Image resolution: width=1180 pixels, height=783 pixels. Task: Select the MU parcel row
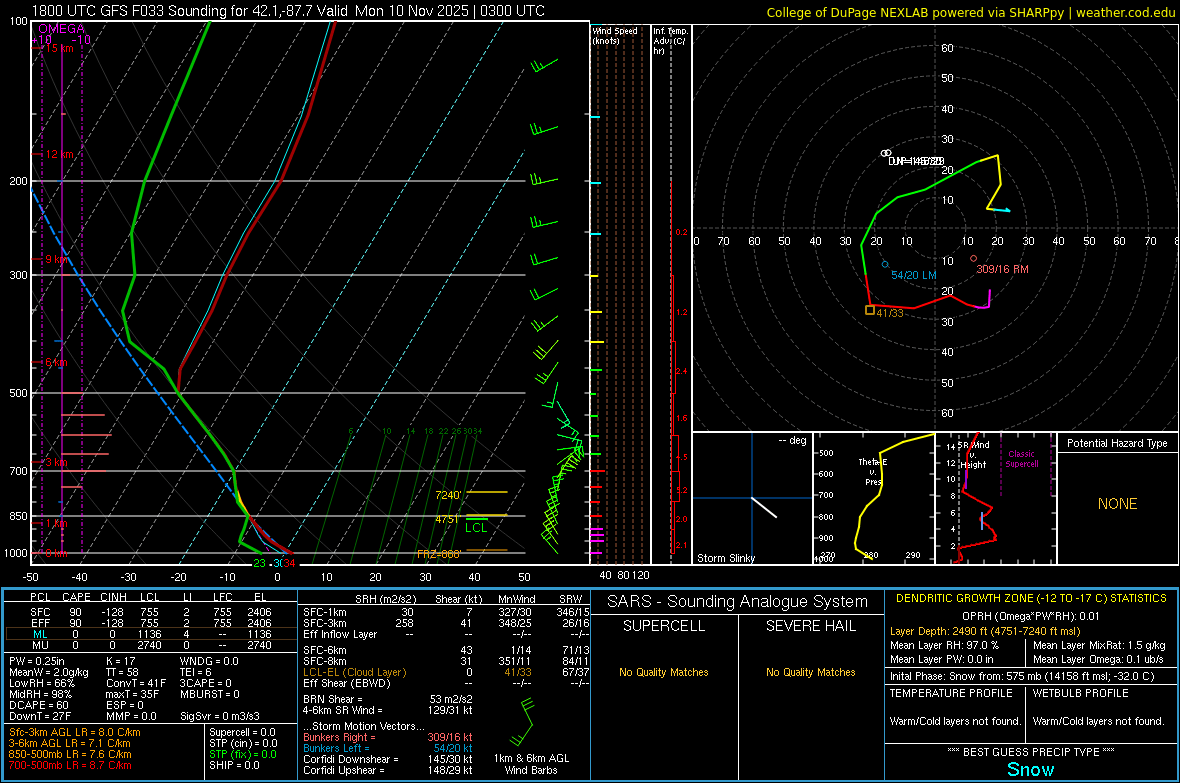point(151,644)
